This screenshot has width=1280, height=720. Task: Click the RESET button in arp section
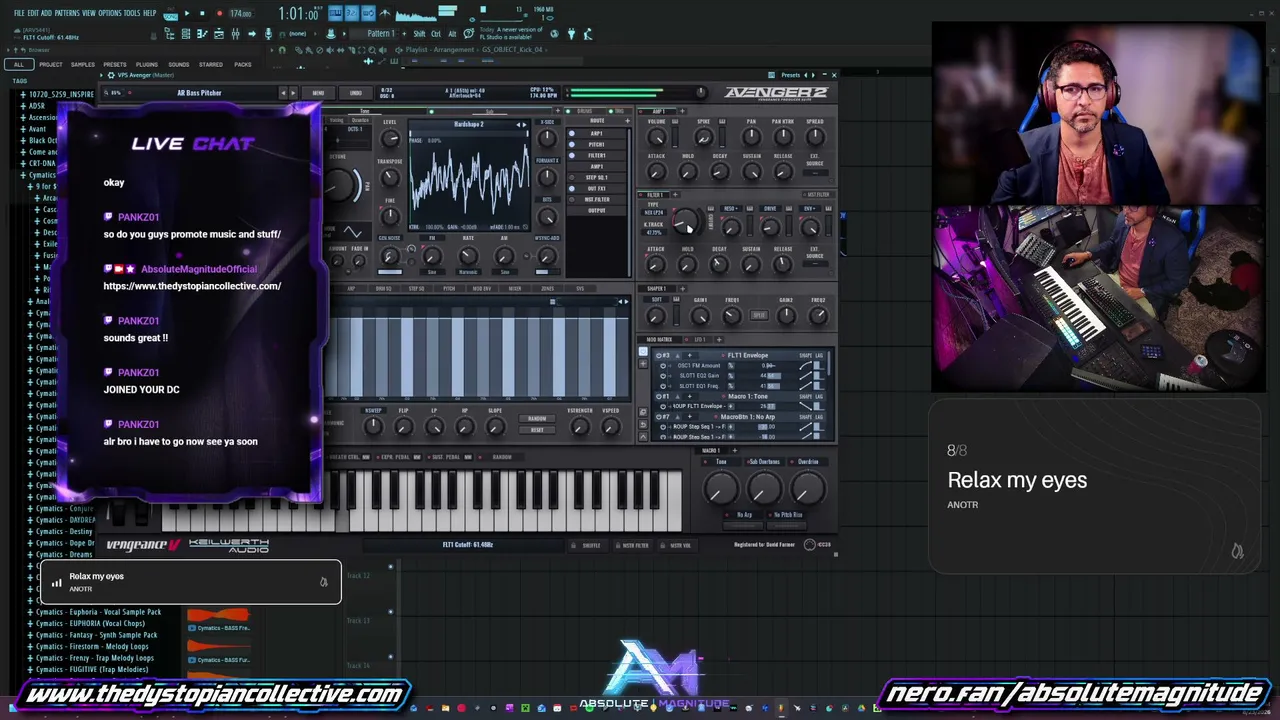click(x=537, y=430)
